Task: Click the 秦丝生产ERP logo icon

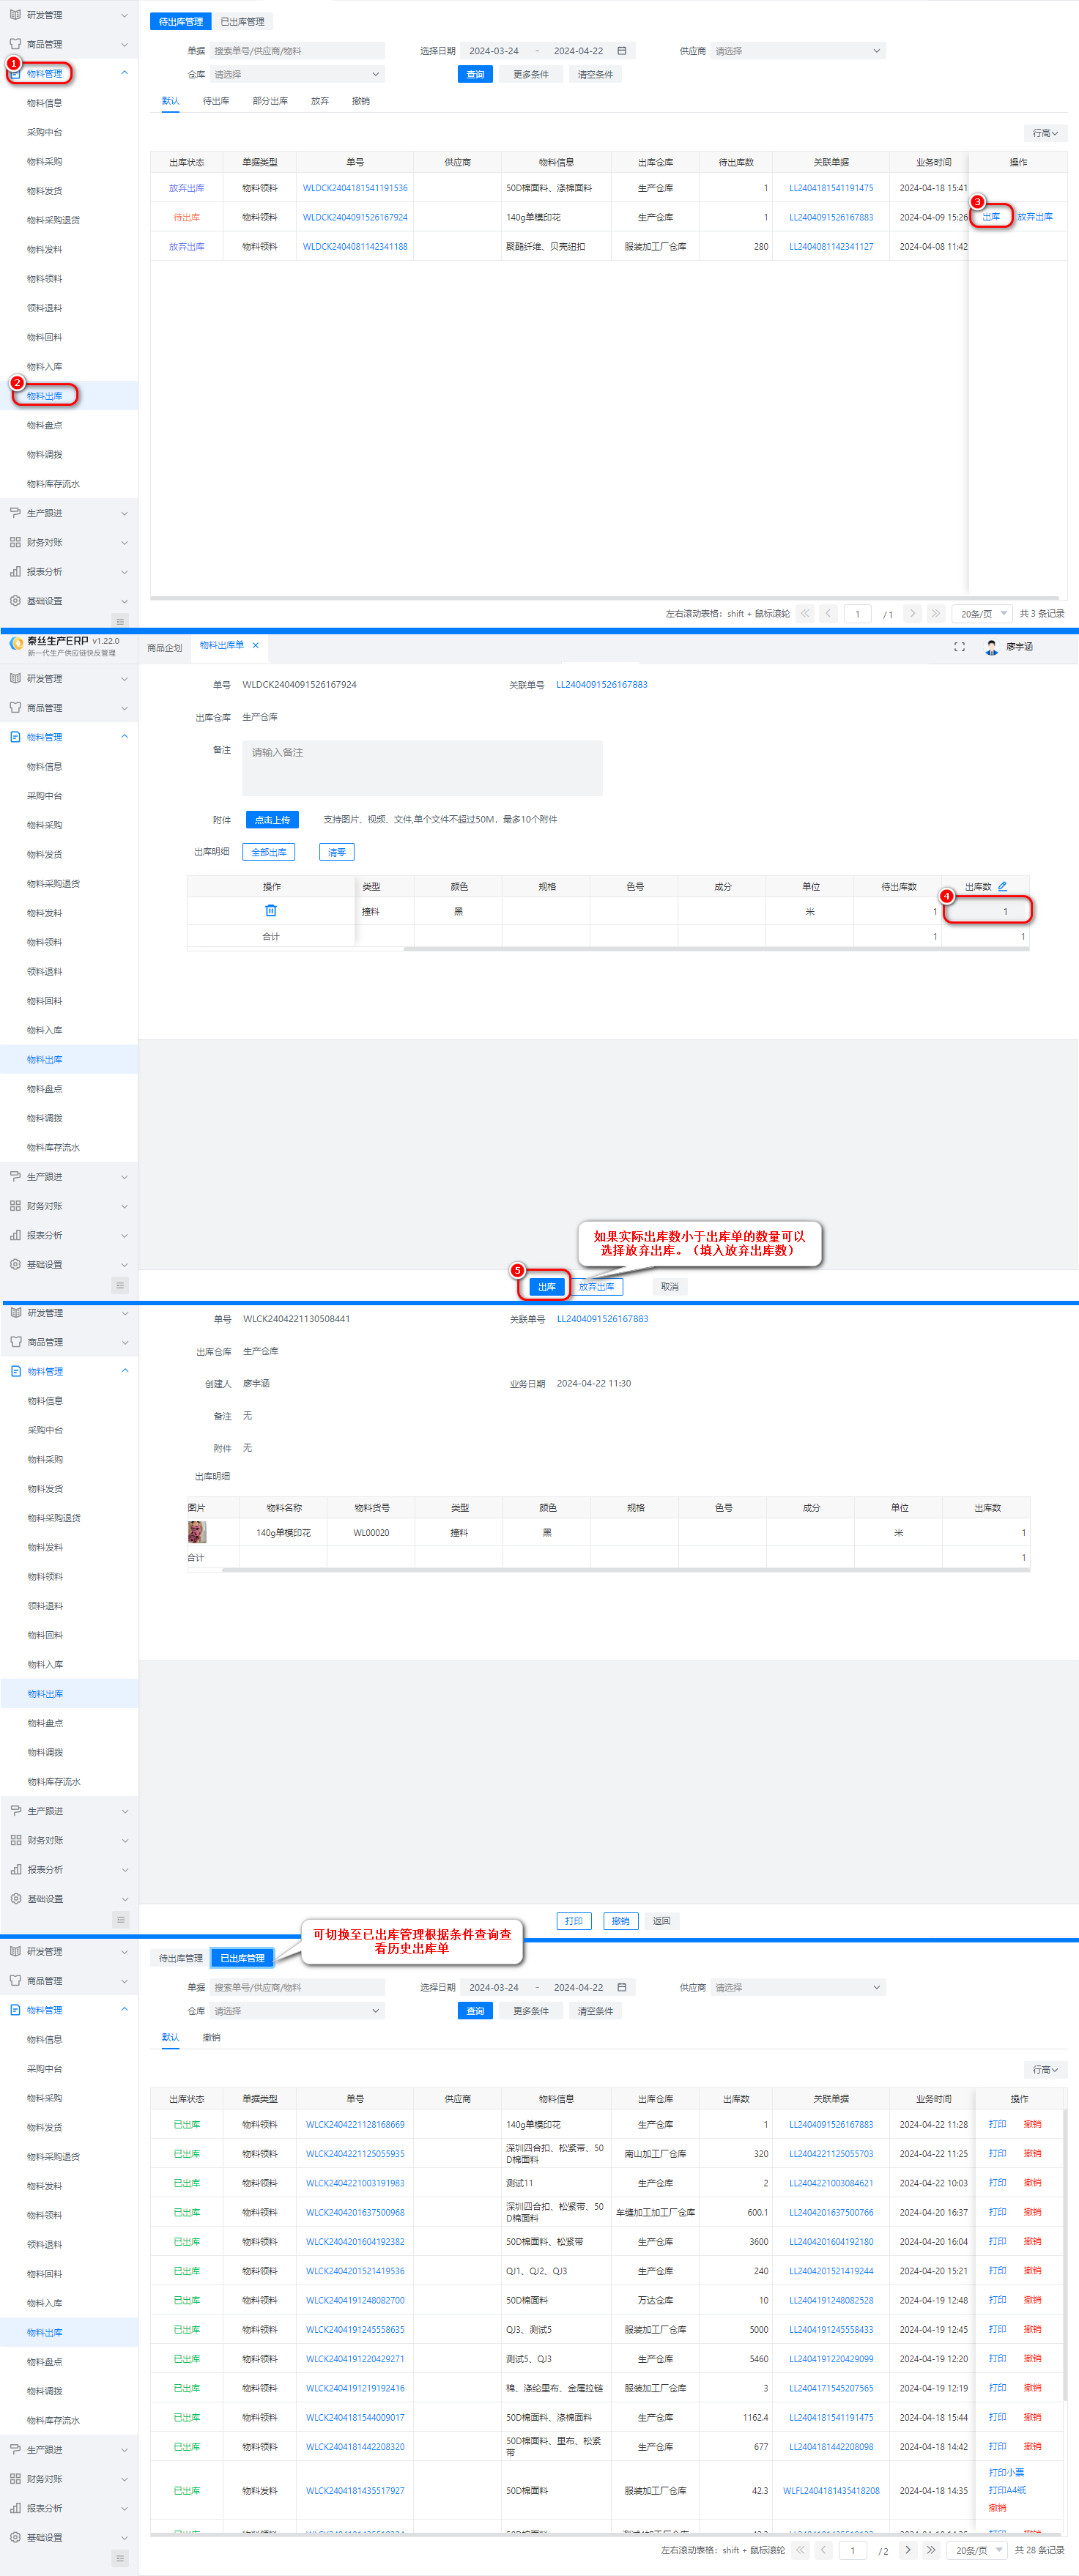Action: click(x=16, y=644)
